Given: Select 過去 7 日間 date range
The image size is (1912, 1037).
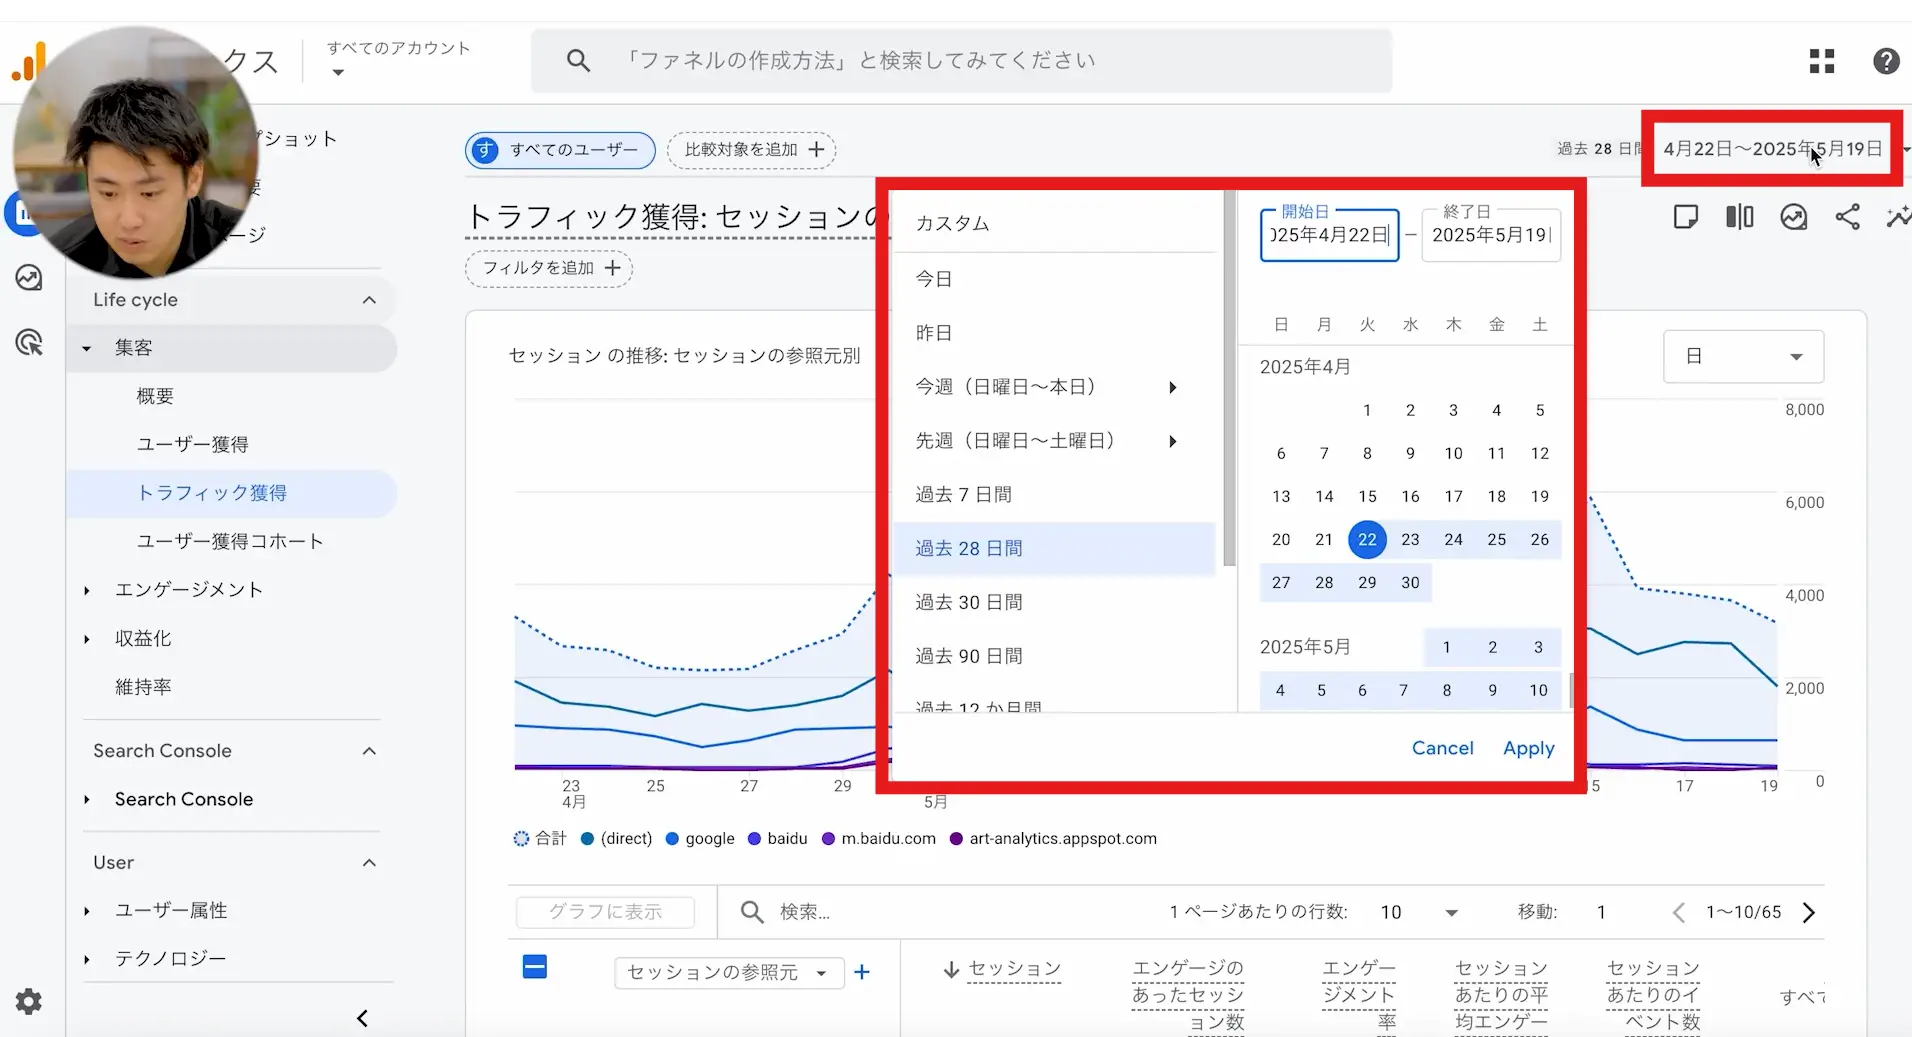Looking at the screenshot, I should [963, 494].
